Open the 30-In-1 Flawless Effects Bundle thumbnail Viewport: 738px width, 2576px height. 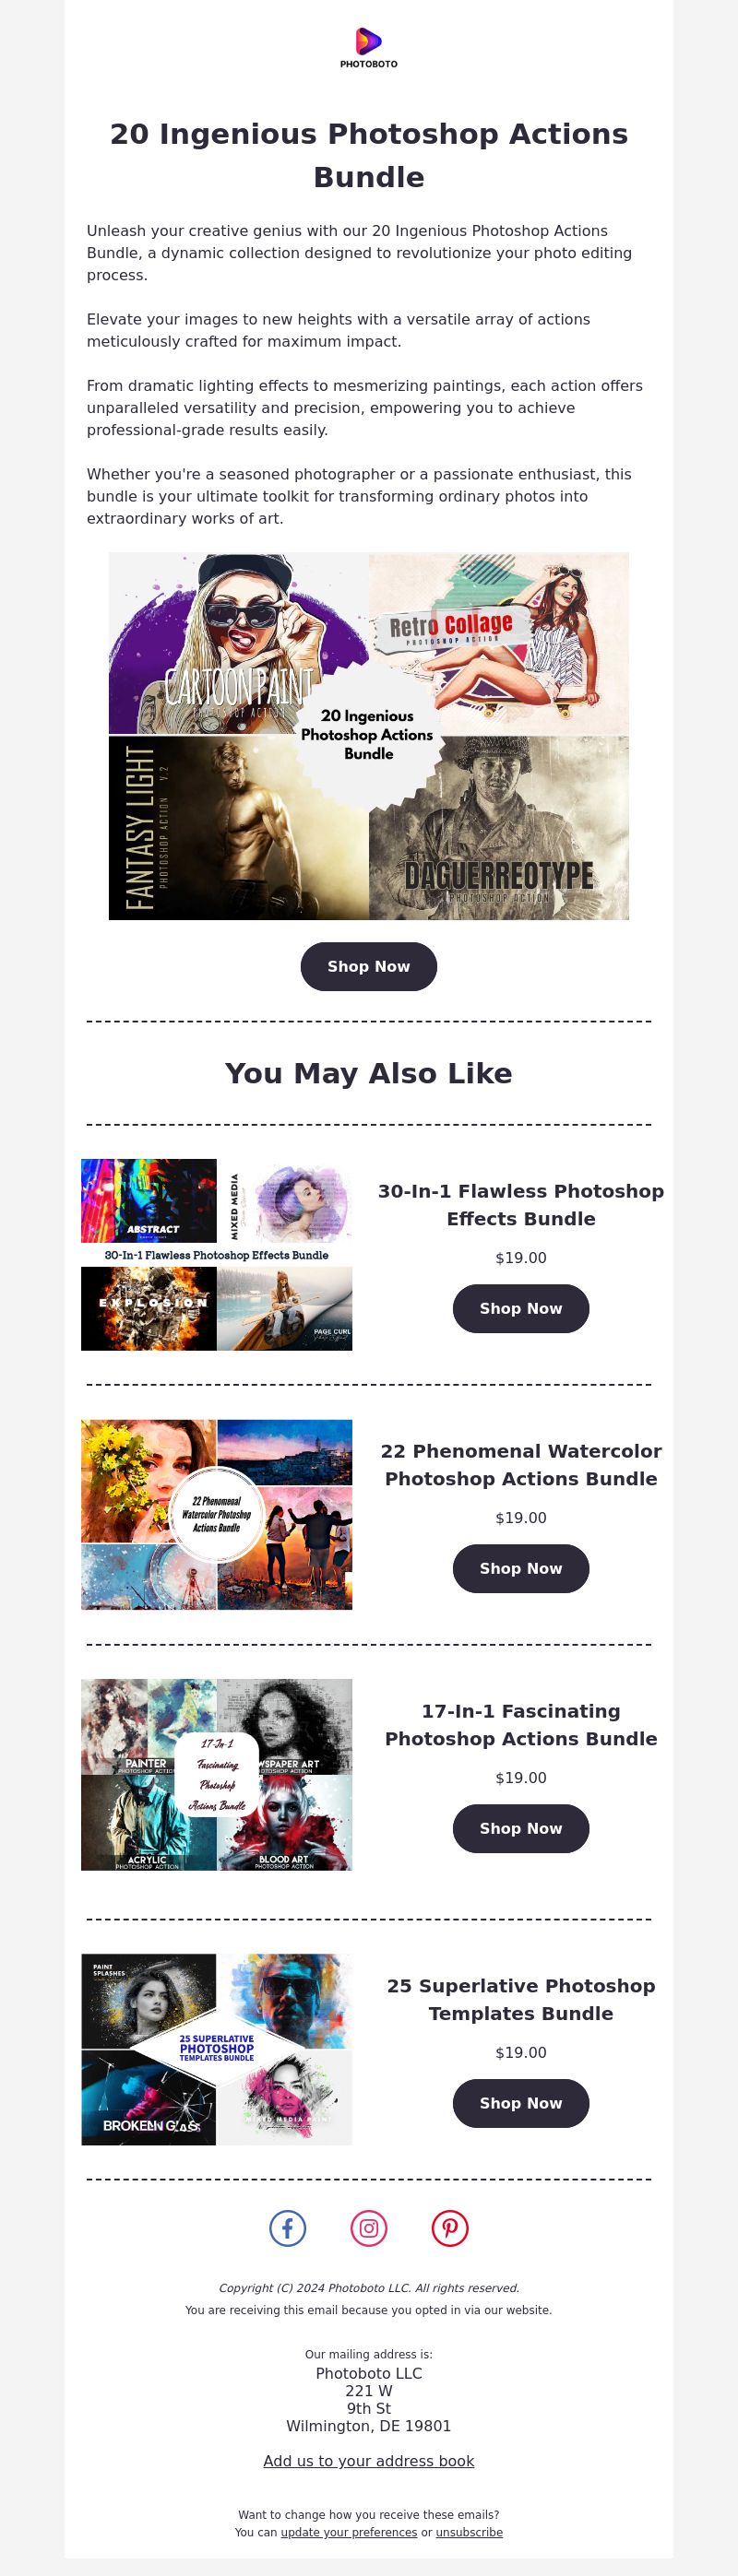pyautogui.click(x=217, y=1254)
